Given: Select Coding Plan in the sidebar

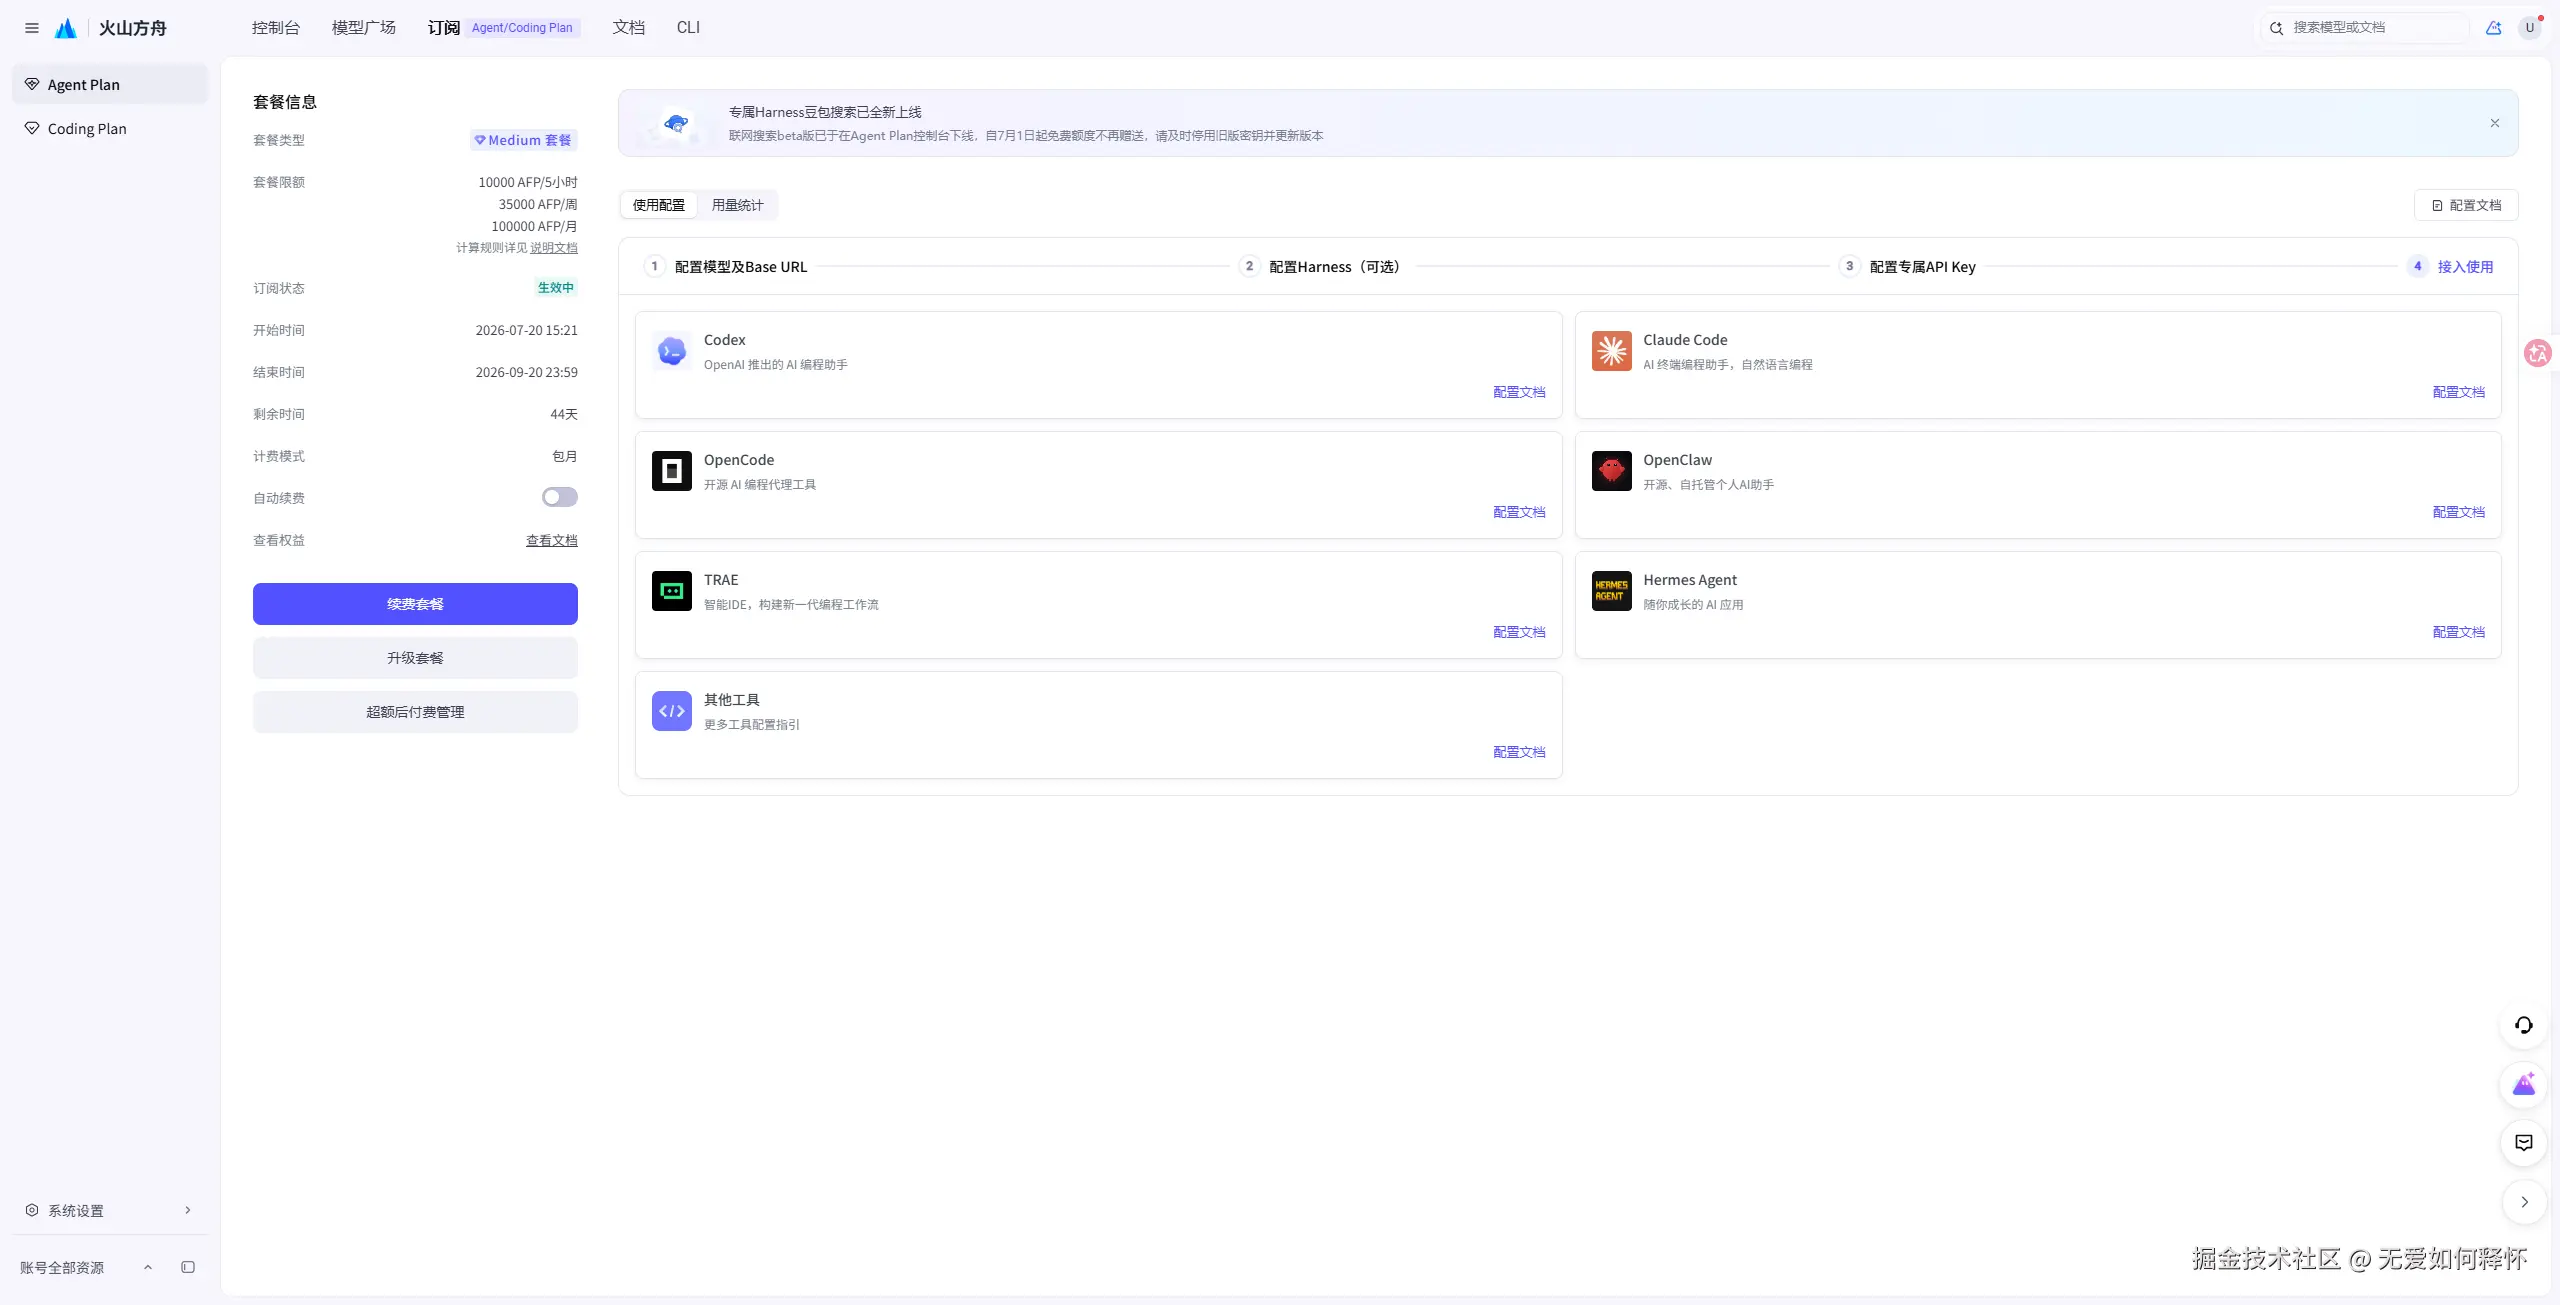Looking at the screenshot, I should [110, 128].
